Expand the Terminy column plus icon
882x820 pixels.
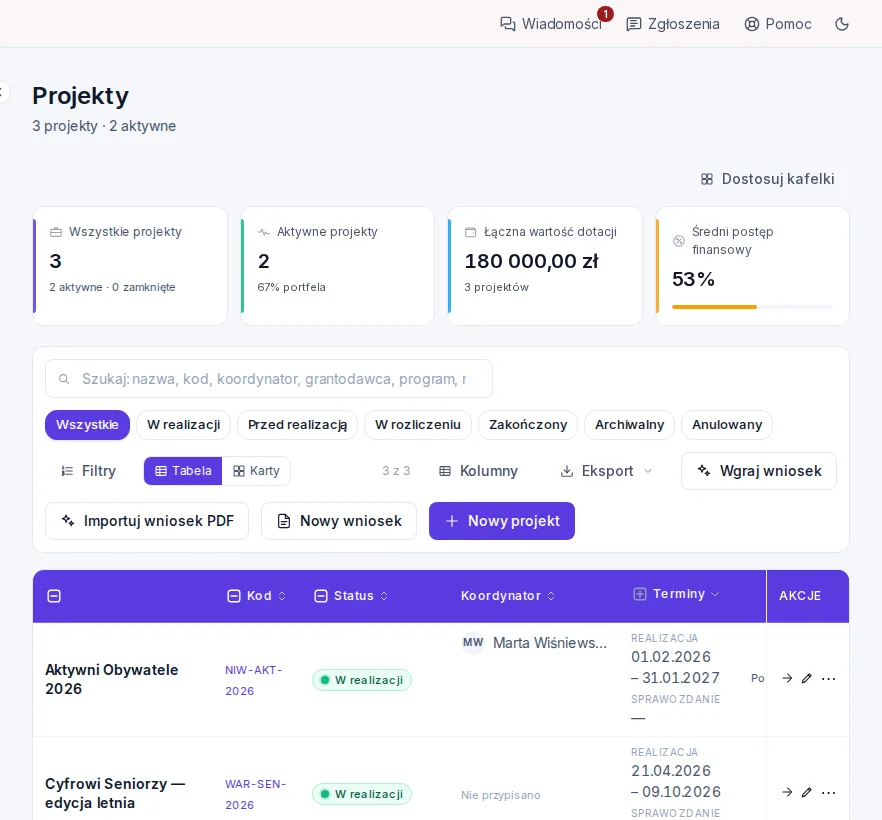[640, 594]
